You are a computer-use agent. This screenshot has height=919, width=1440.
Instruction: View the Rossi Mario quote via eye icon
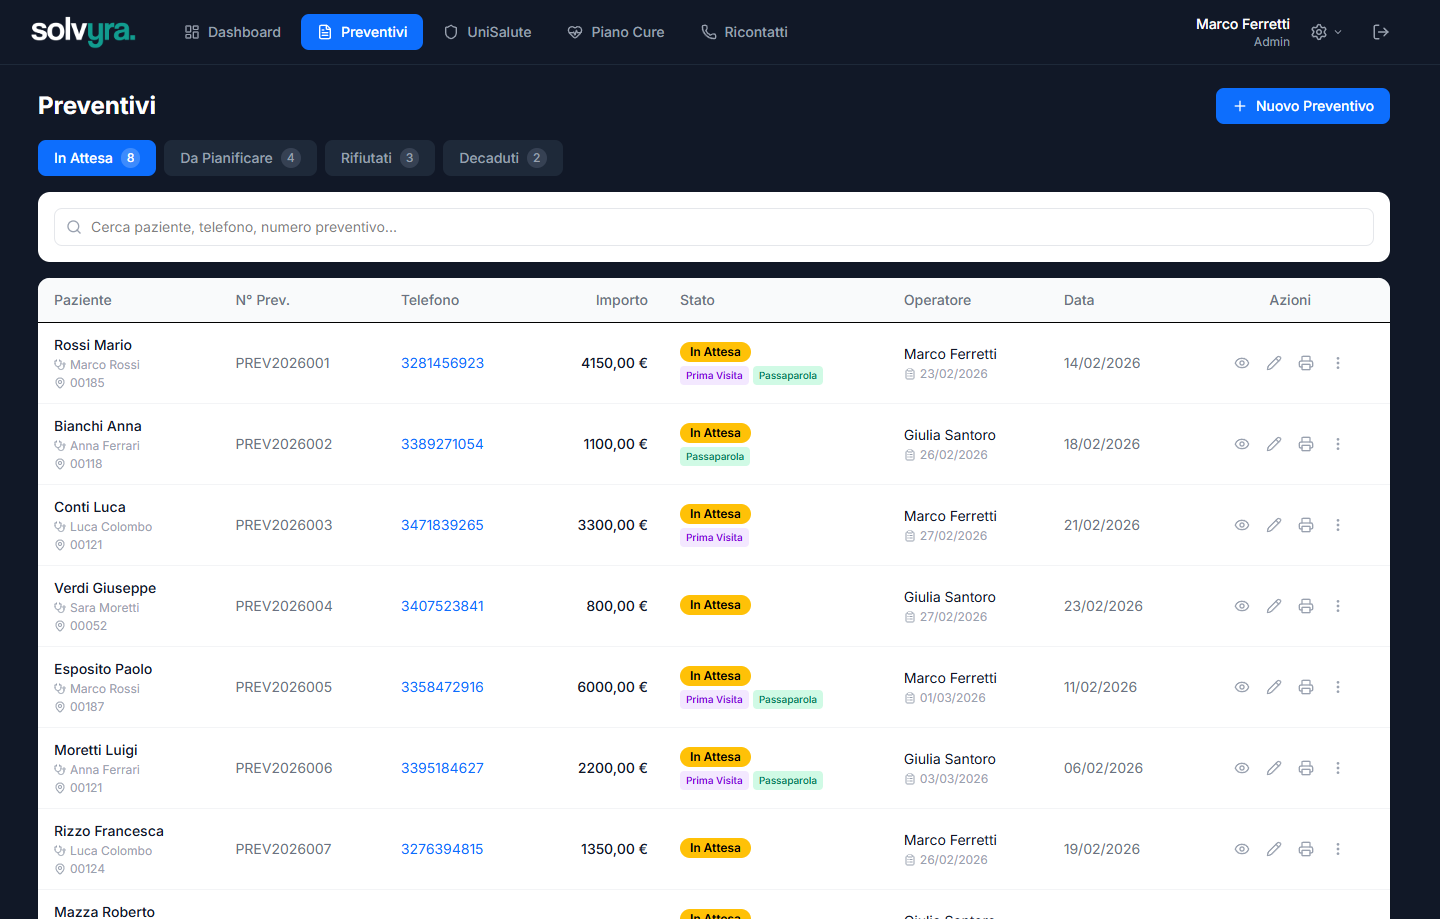(x=1241, y=363)
